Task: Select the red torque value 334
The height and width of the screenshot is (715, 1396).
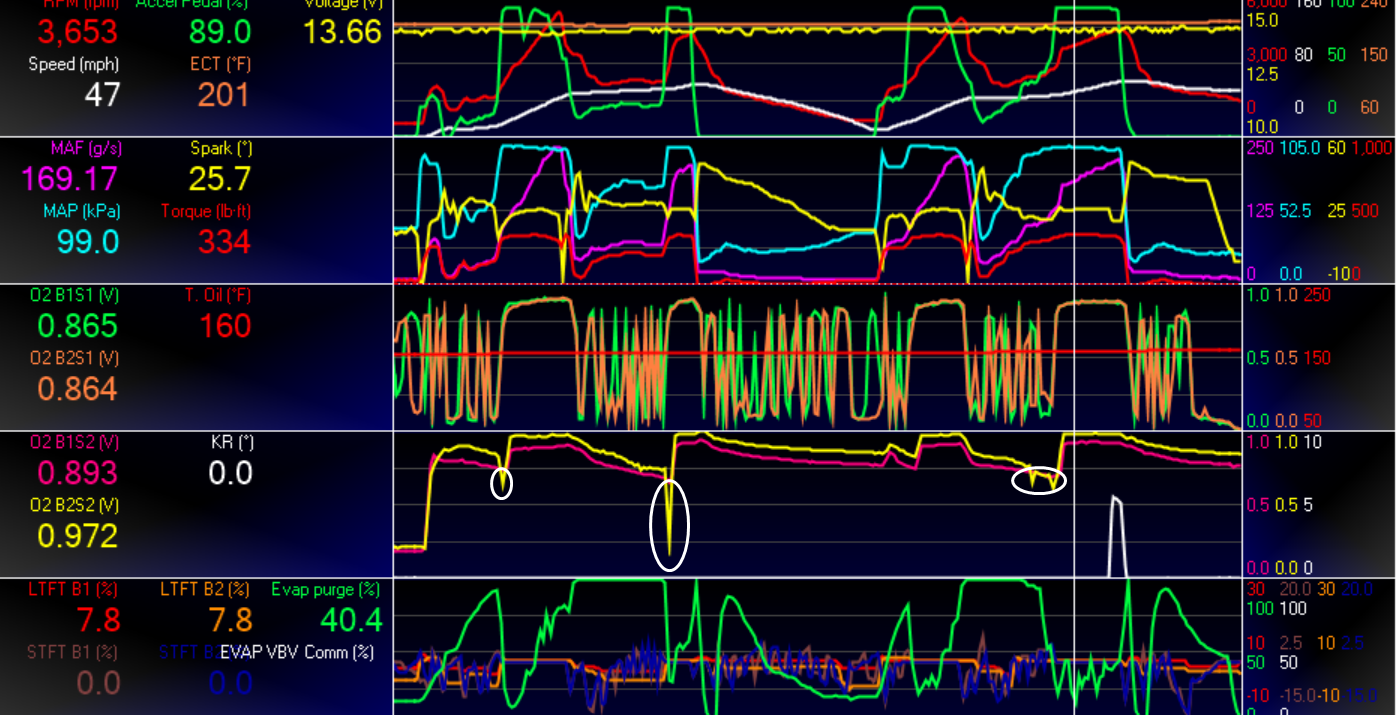Action: [224, 242]
